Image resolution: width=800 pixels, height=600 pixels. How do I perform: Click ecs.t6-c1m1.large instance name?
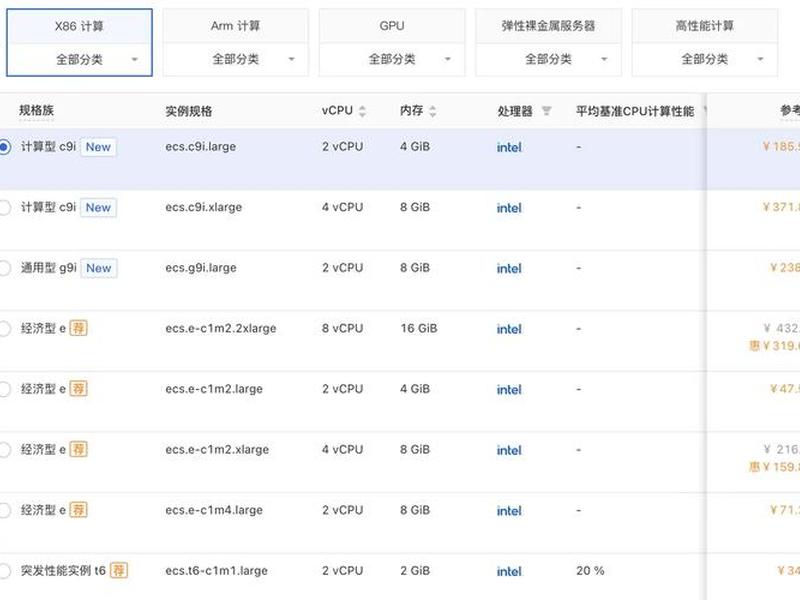click(216, 571)
